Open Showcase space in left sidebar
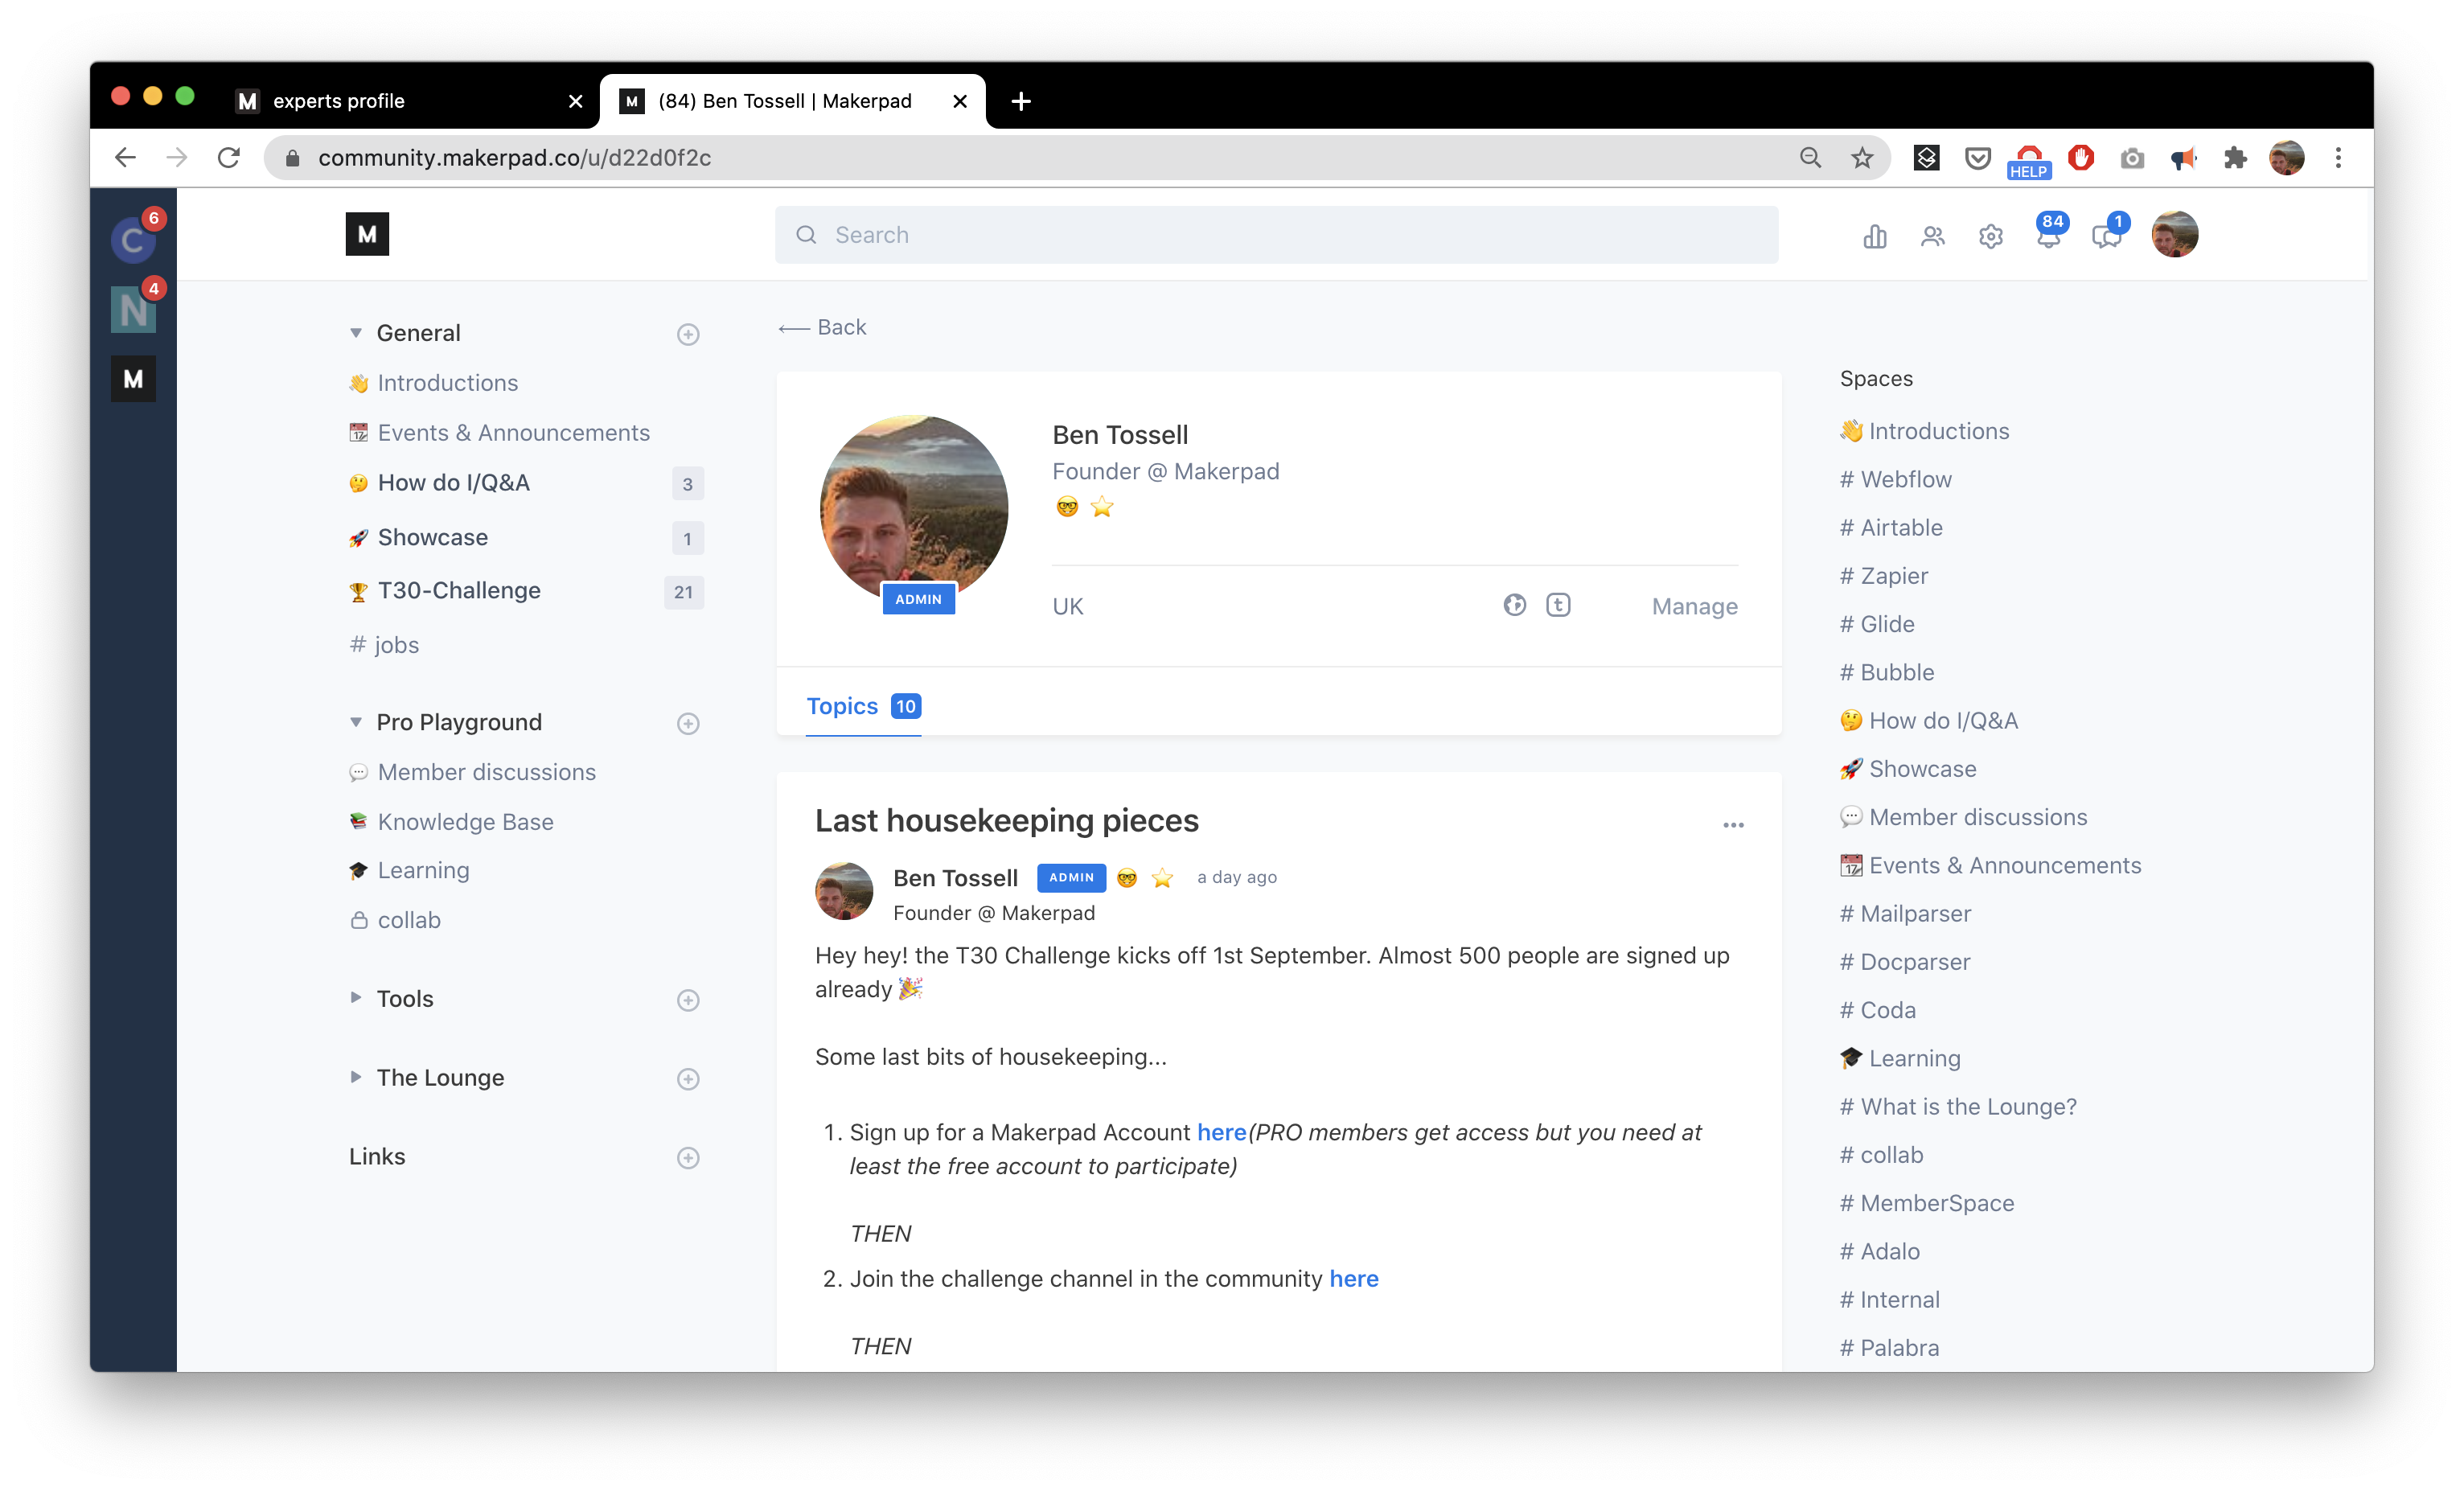Screen dimensions: 2464x1491 tap(432, 538)
